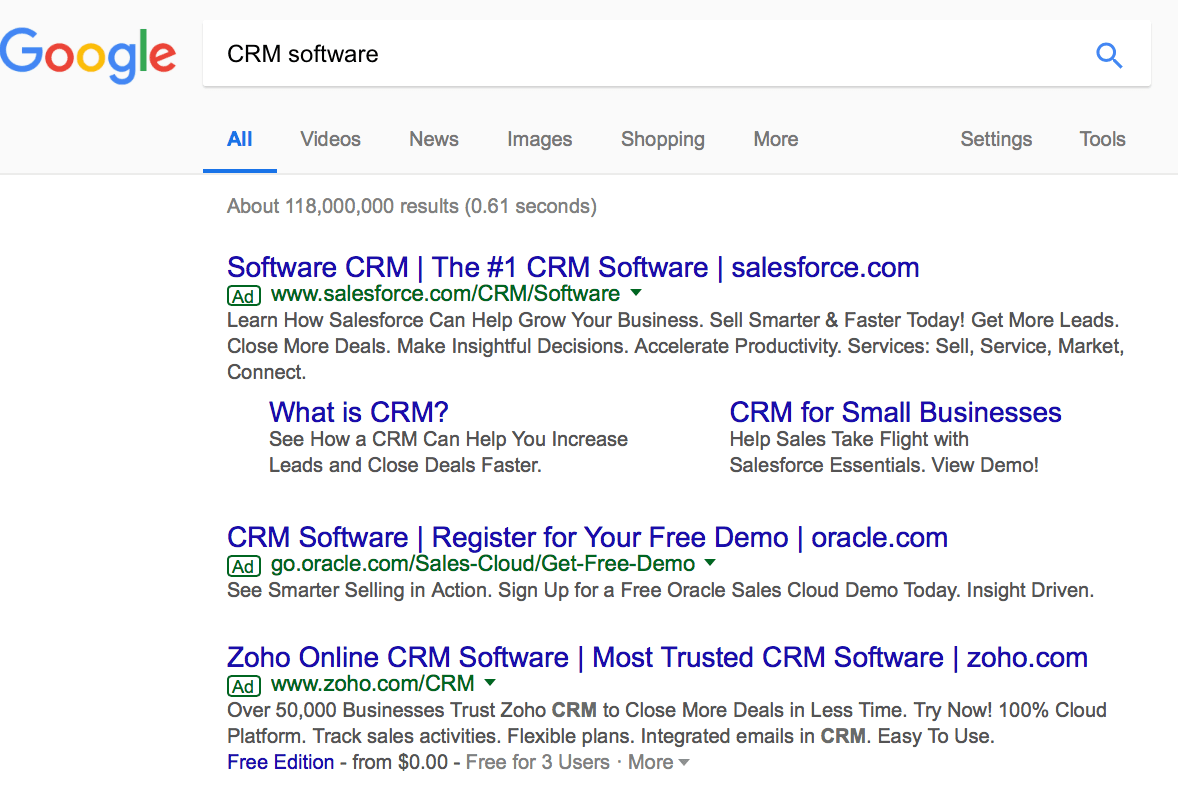The height and width of the screenshot is (800, 1178).
Task: Open the Zoho Online CRM Software headline
Action: (x=657, y=657)
